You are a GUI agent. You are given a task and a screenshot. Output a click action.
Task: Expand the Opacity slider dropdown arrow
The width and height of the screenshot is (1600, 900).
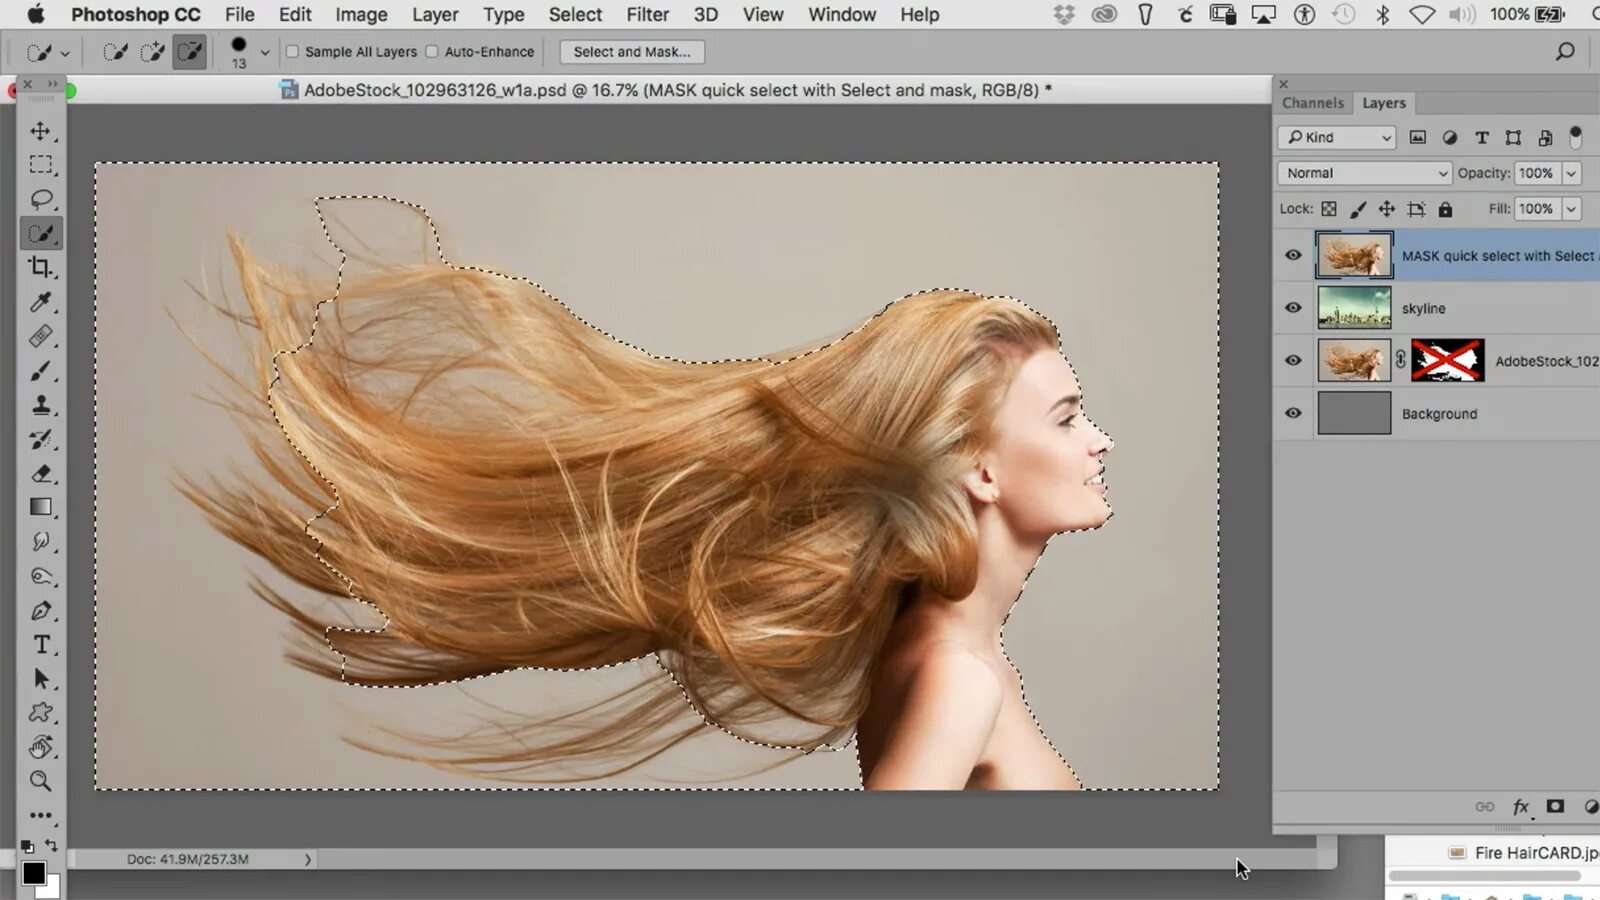tap(1571, 173)
